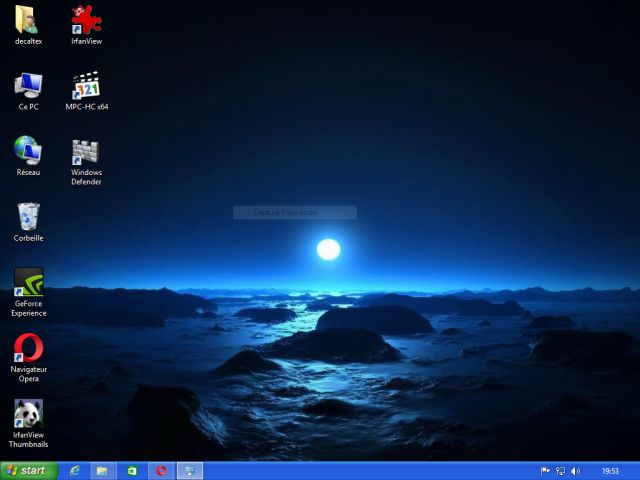Open the volume speaker tray icon
Screen dimensions: 640x480
(x=575, y=471)
